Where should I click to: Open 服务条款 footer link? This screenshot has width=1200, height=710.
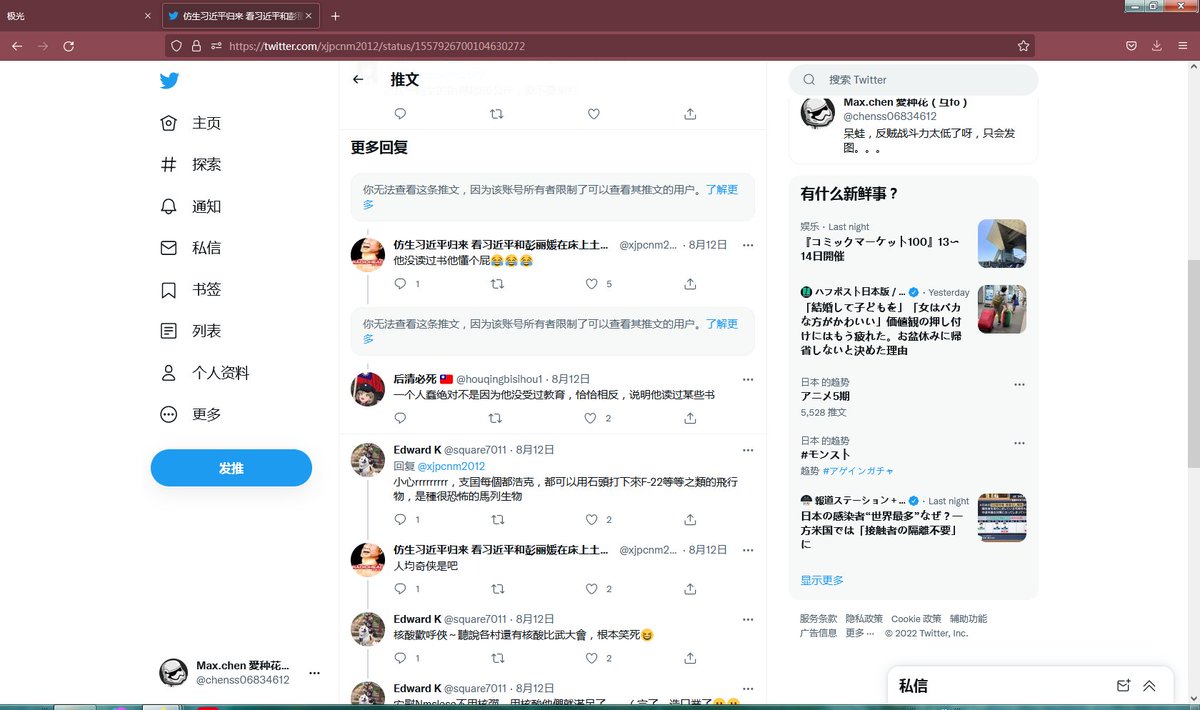[x=819, y=619]
